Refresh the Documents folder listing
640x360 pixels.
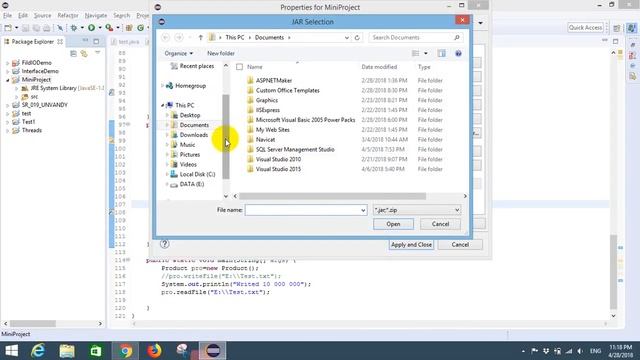click(x=357, y=38)
